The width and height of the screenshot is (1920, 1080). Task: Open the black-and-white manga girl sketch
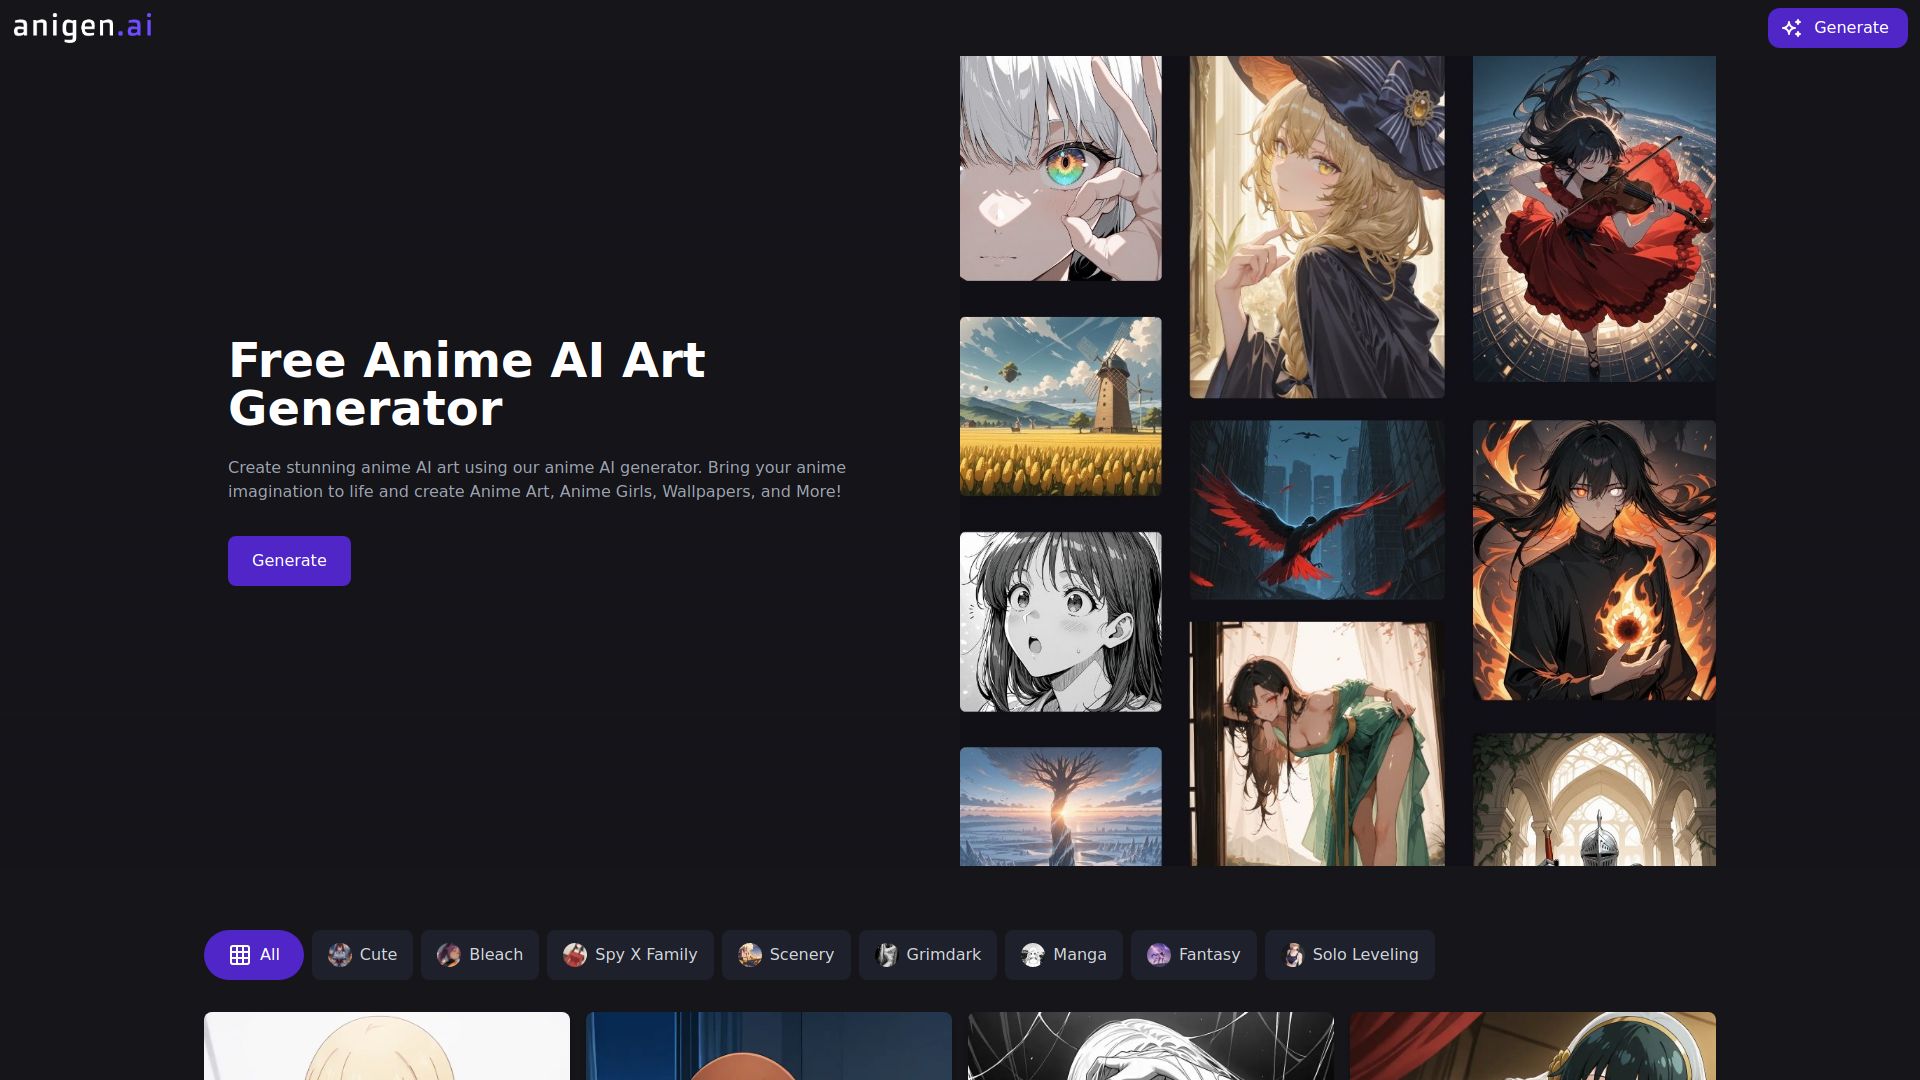pos(1060,622)
